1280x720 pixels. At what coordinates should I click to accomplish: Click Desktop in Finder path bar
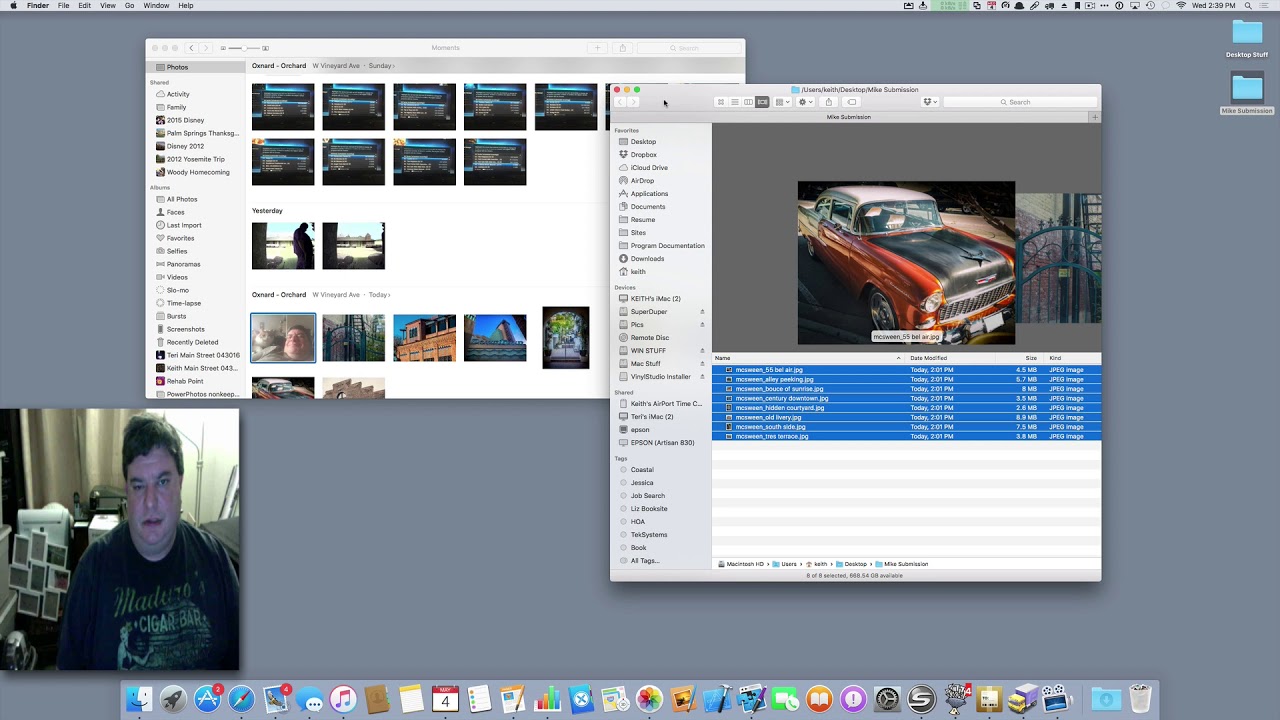851,564
